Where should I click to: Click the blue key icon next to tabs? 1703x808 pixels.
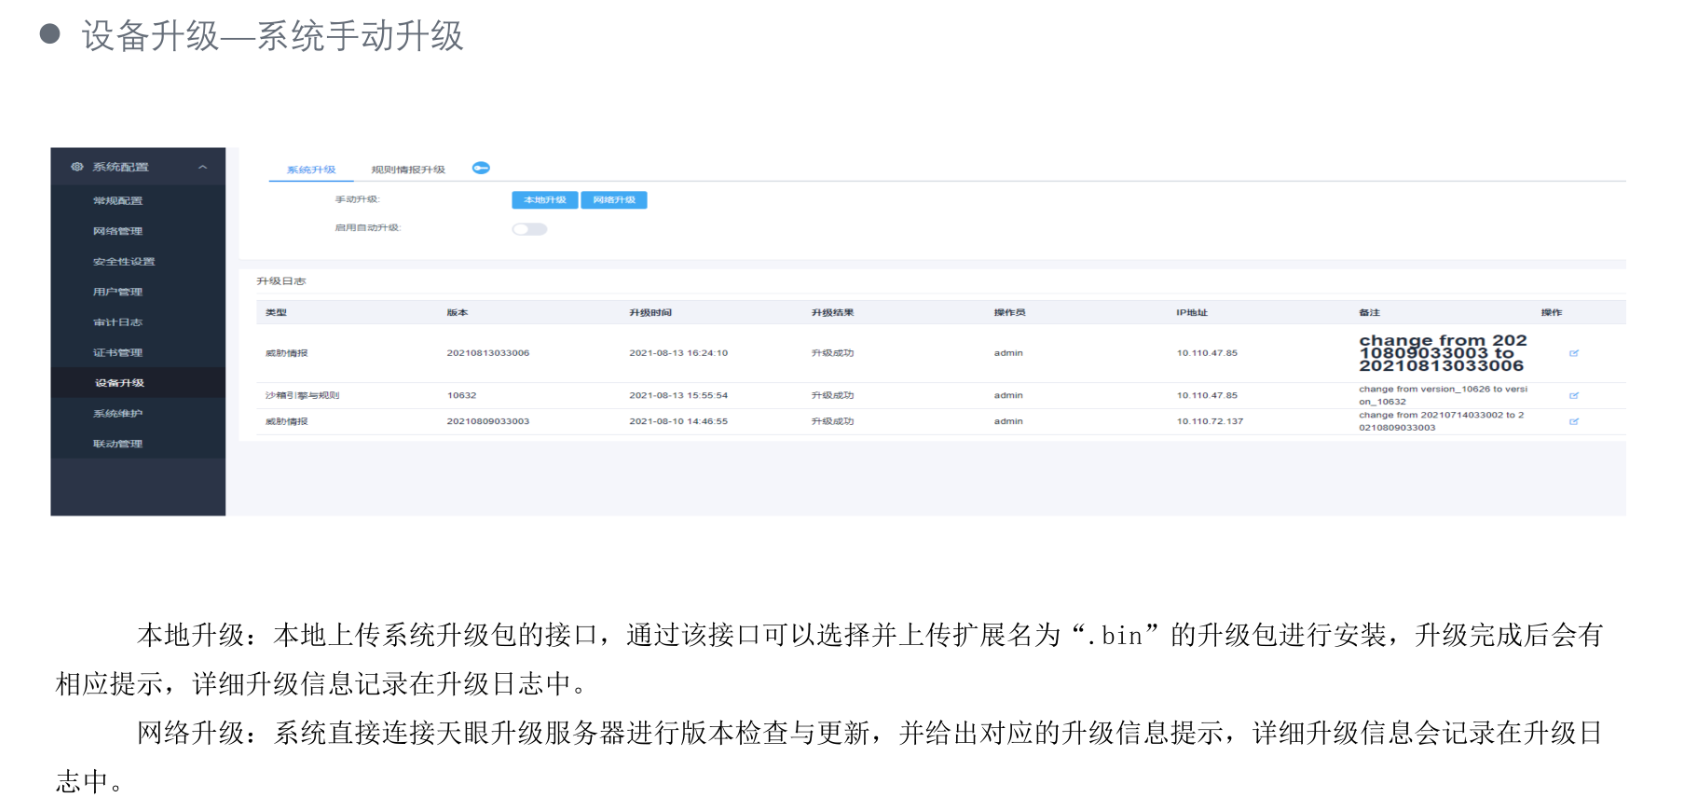pos(481,168)
